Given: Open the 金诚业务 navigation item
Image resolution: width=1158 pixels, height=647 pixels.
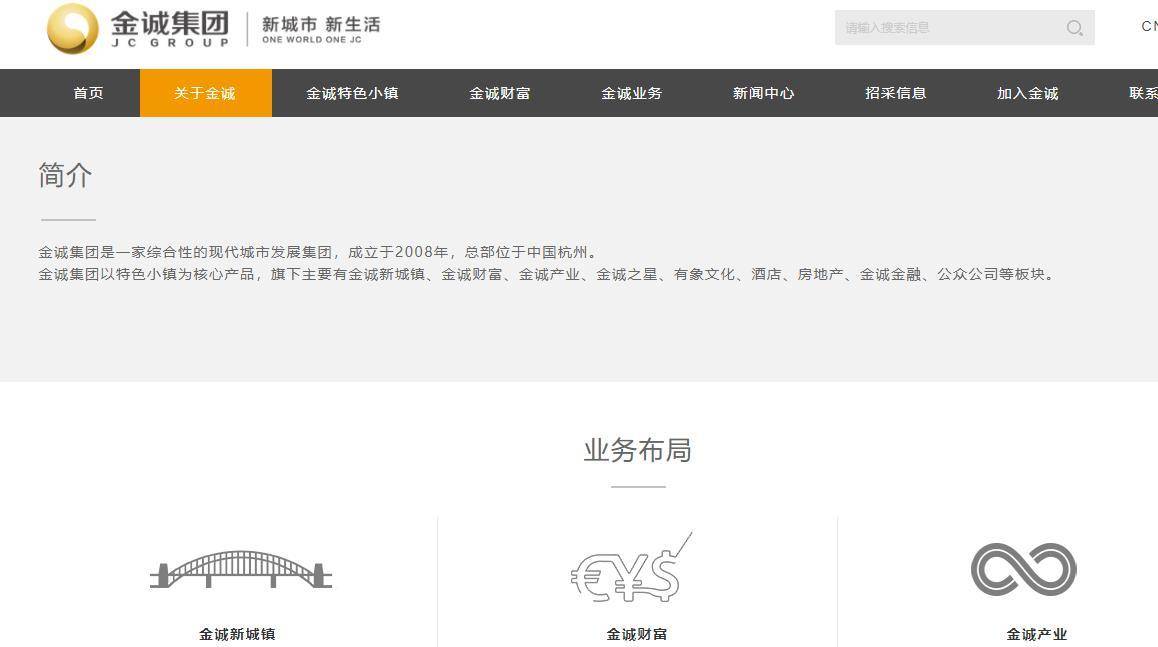Looking at the screenshot, I should coord(632,92).
